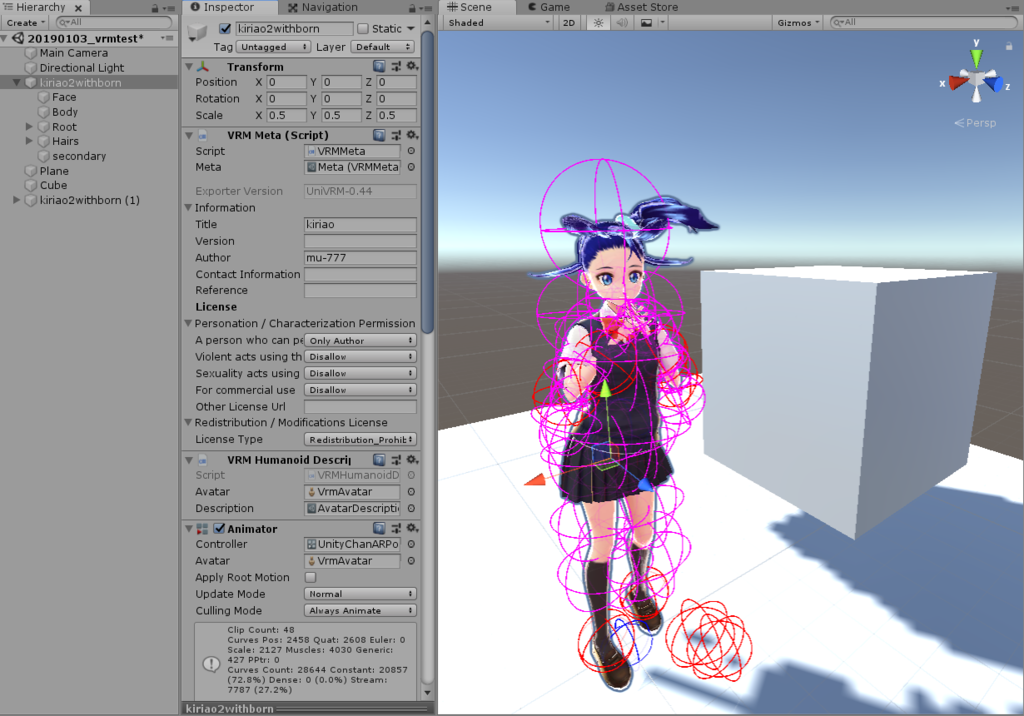Switch to the Asset Store tab
The height and width of the screenshot is (716, 1024).
(641, 7)
